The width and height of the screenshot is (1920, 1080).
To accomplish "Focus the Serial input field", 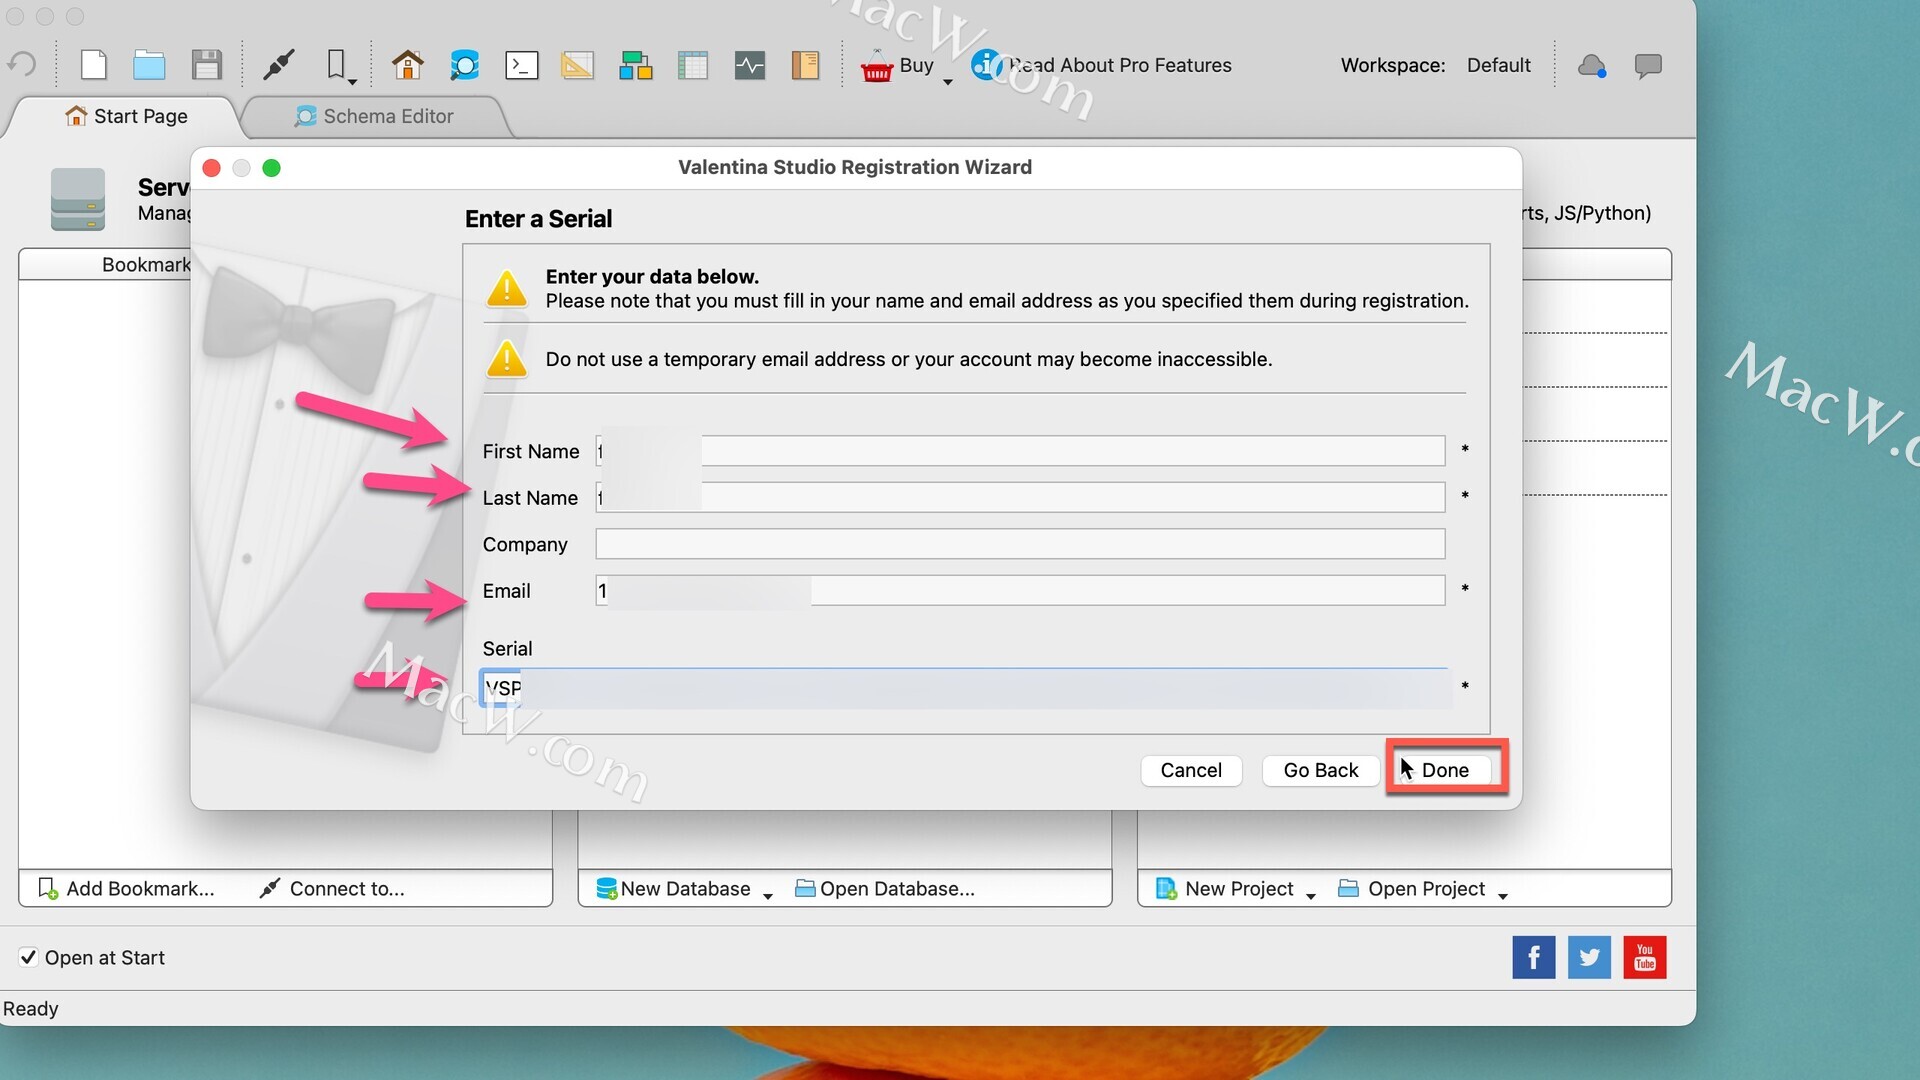I will [x=965, y=688].
